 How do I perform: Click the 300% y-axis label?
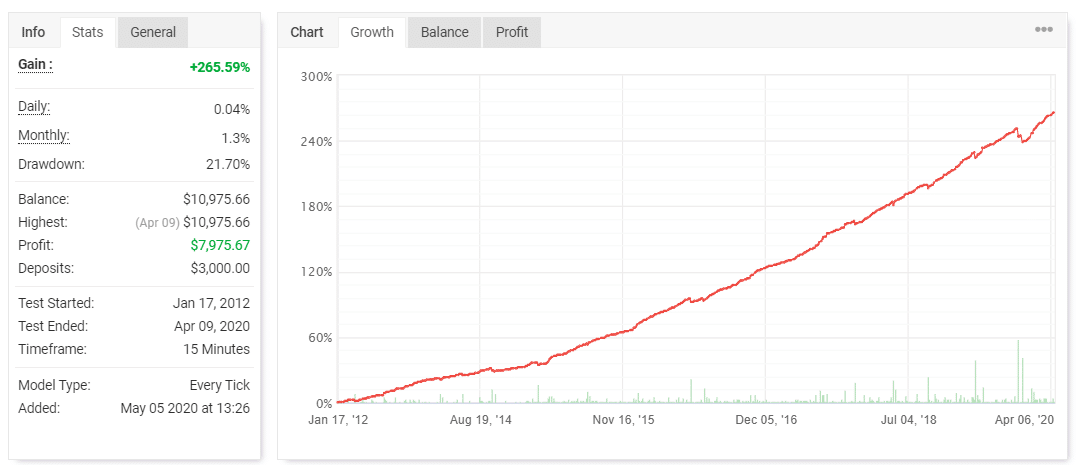[316, 77]
